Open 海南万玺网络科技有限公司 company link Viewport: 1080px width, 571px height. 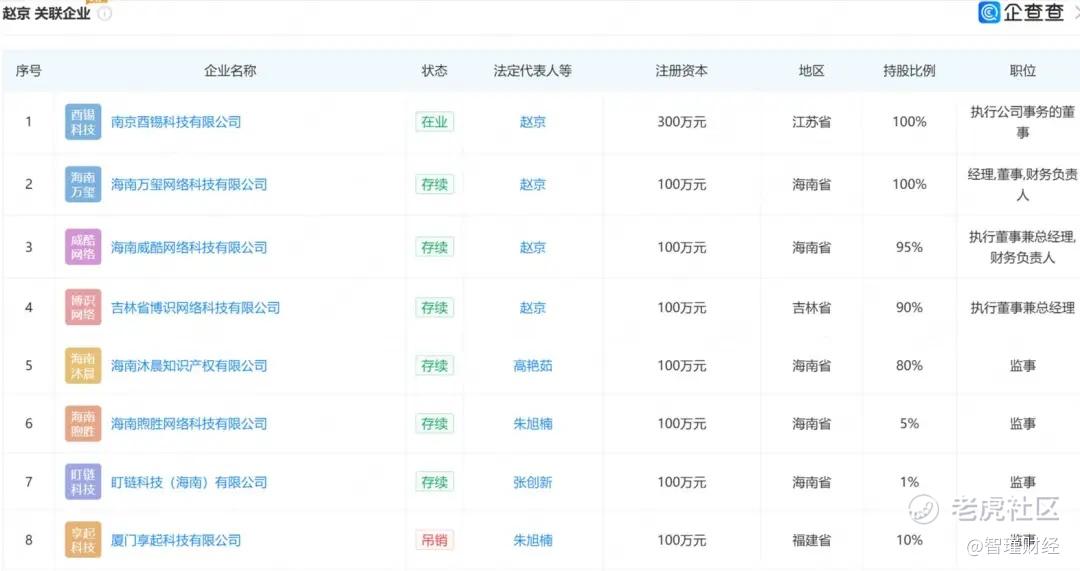click(x=189, y=184)
